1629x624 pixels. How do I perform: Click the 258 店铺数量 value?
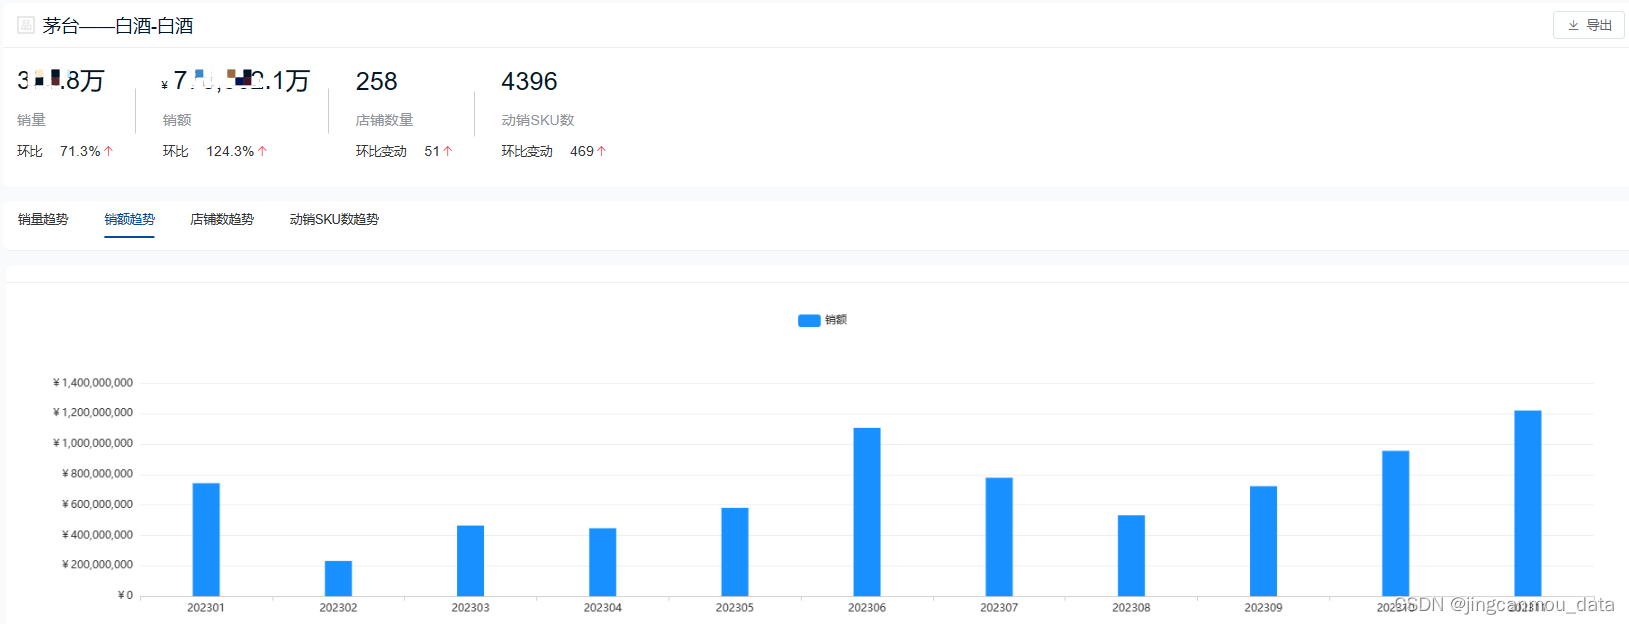[x=377, y=81]
